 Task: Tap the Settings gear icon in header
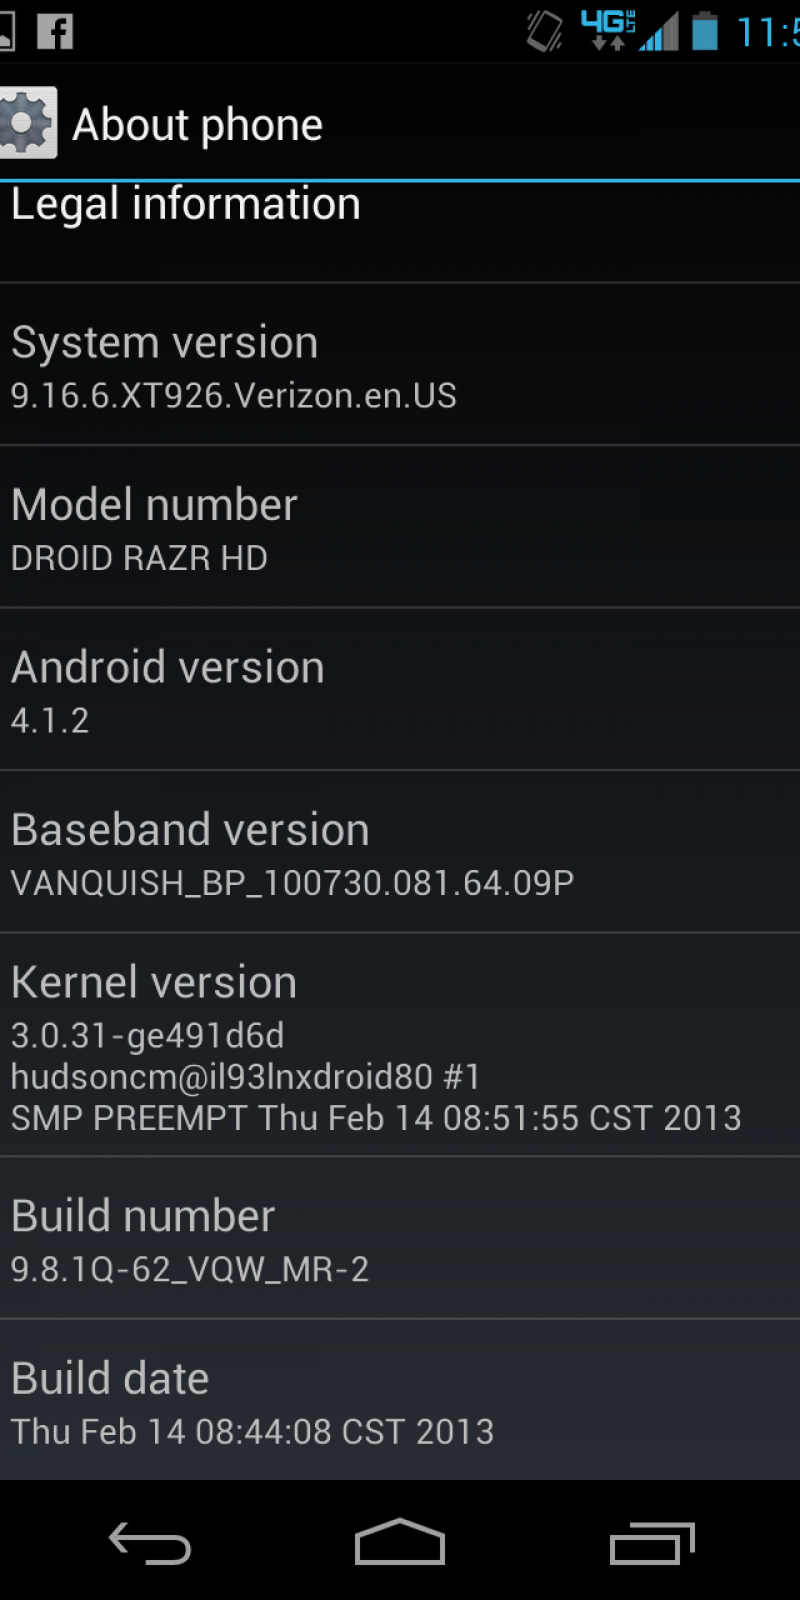(28, 123)
